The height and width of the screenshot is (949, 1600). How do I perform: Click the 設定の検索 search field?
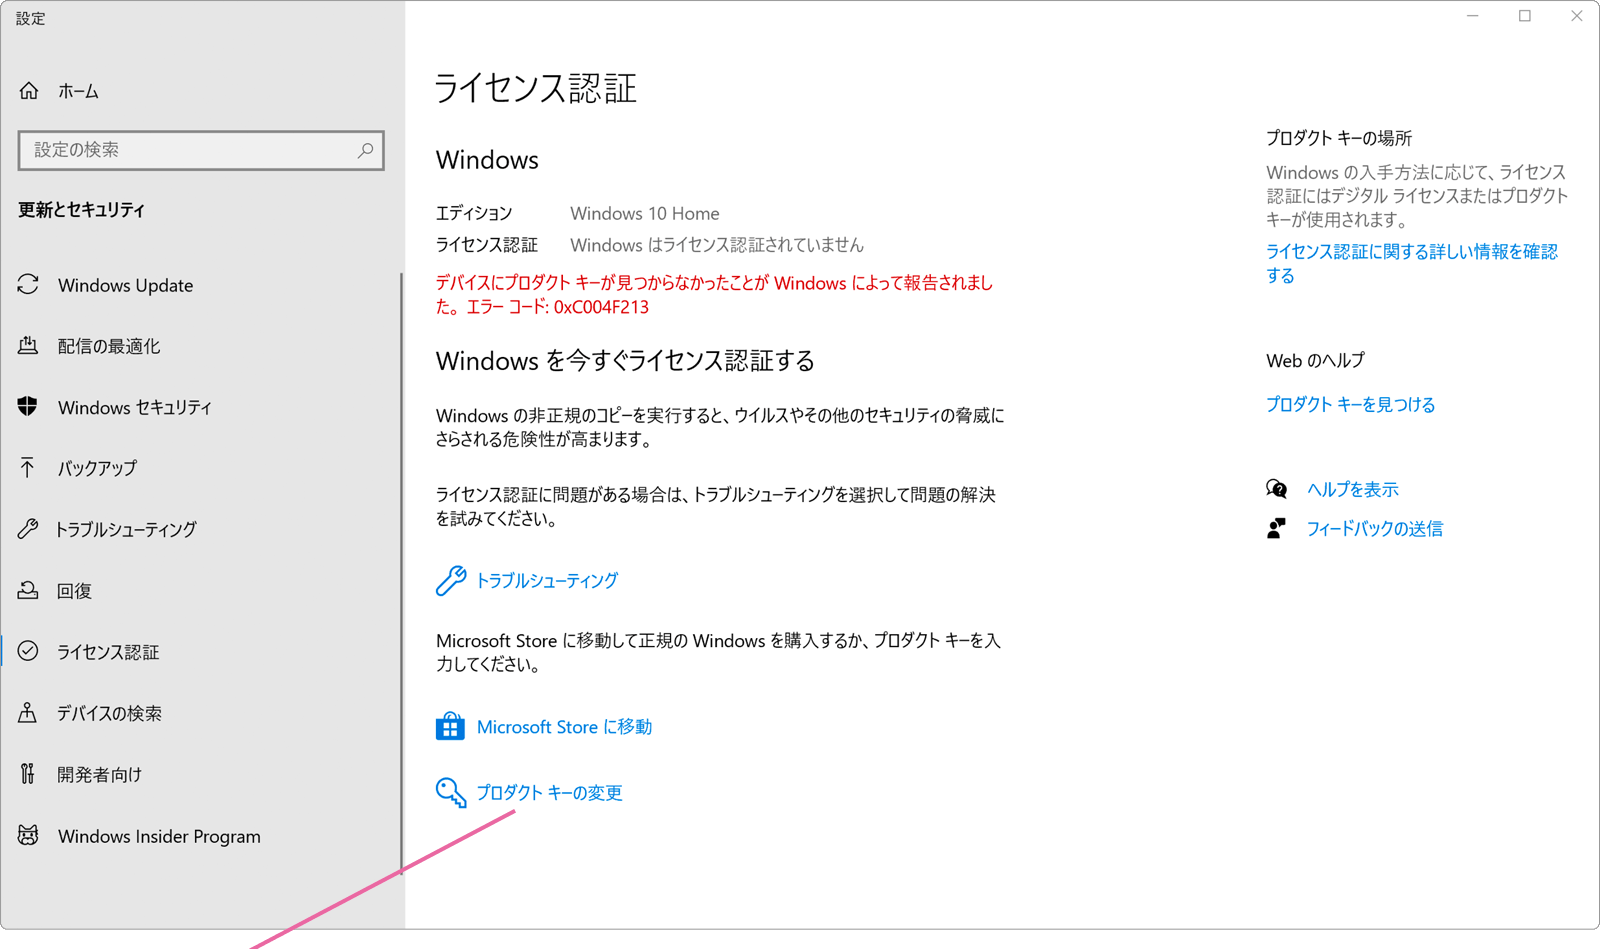[201, 150]
